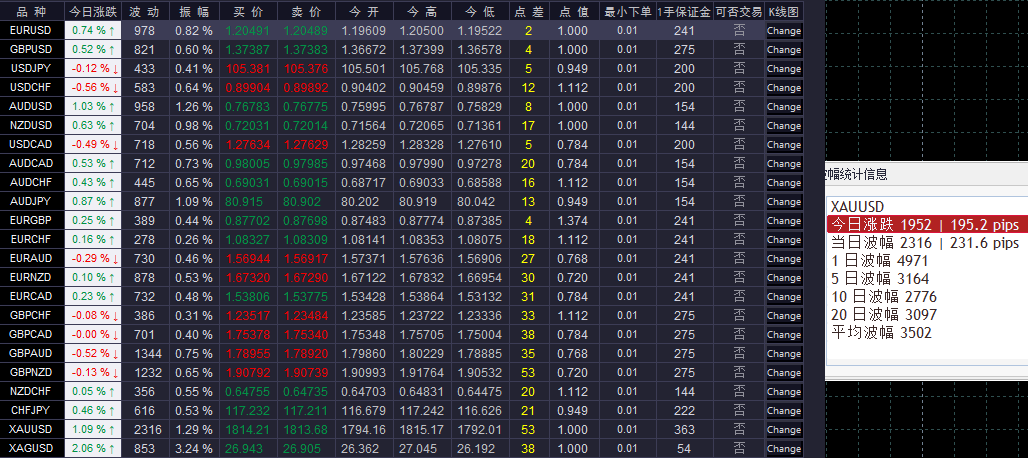Click the 否 tradable cell for XAUUSD
The width and height of the screenshot is (1028, 458).
point(739,429)
